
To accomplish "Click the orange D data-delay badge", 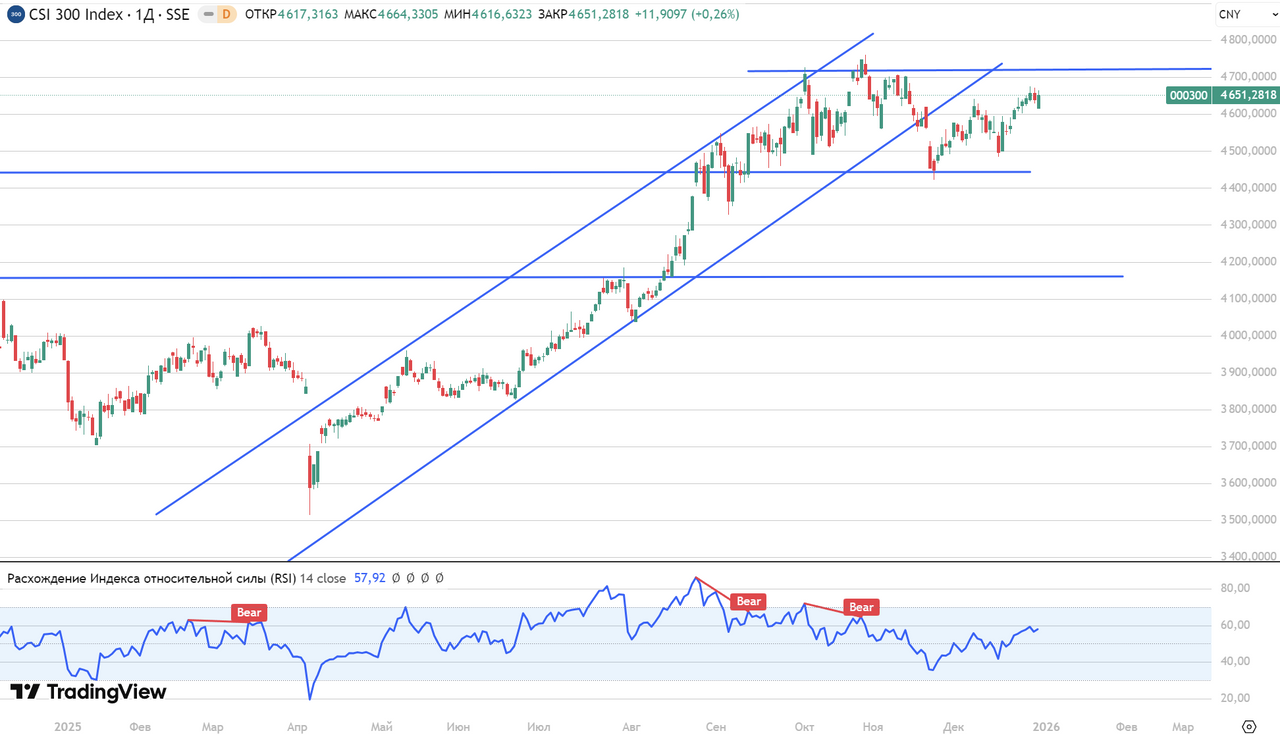I will 225,14.
